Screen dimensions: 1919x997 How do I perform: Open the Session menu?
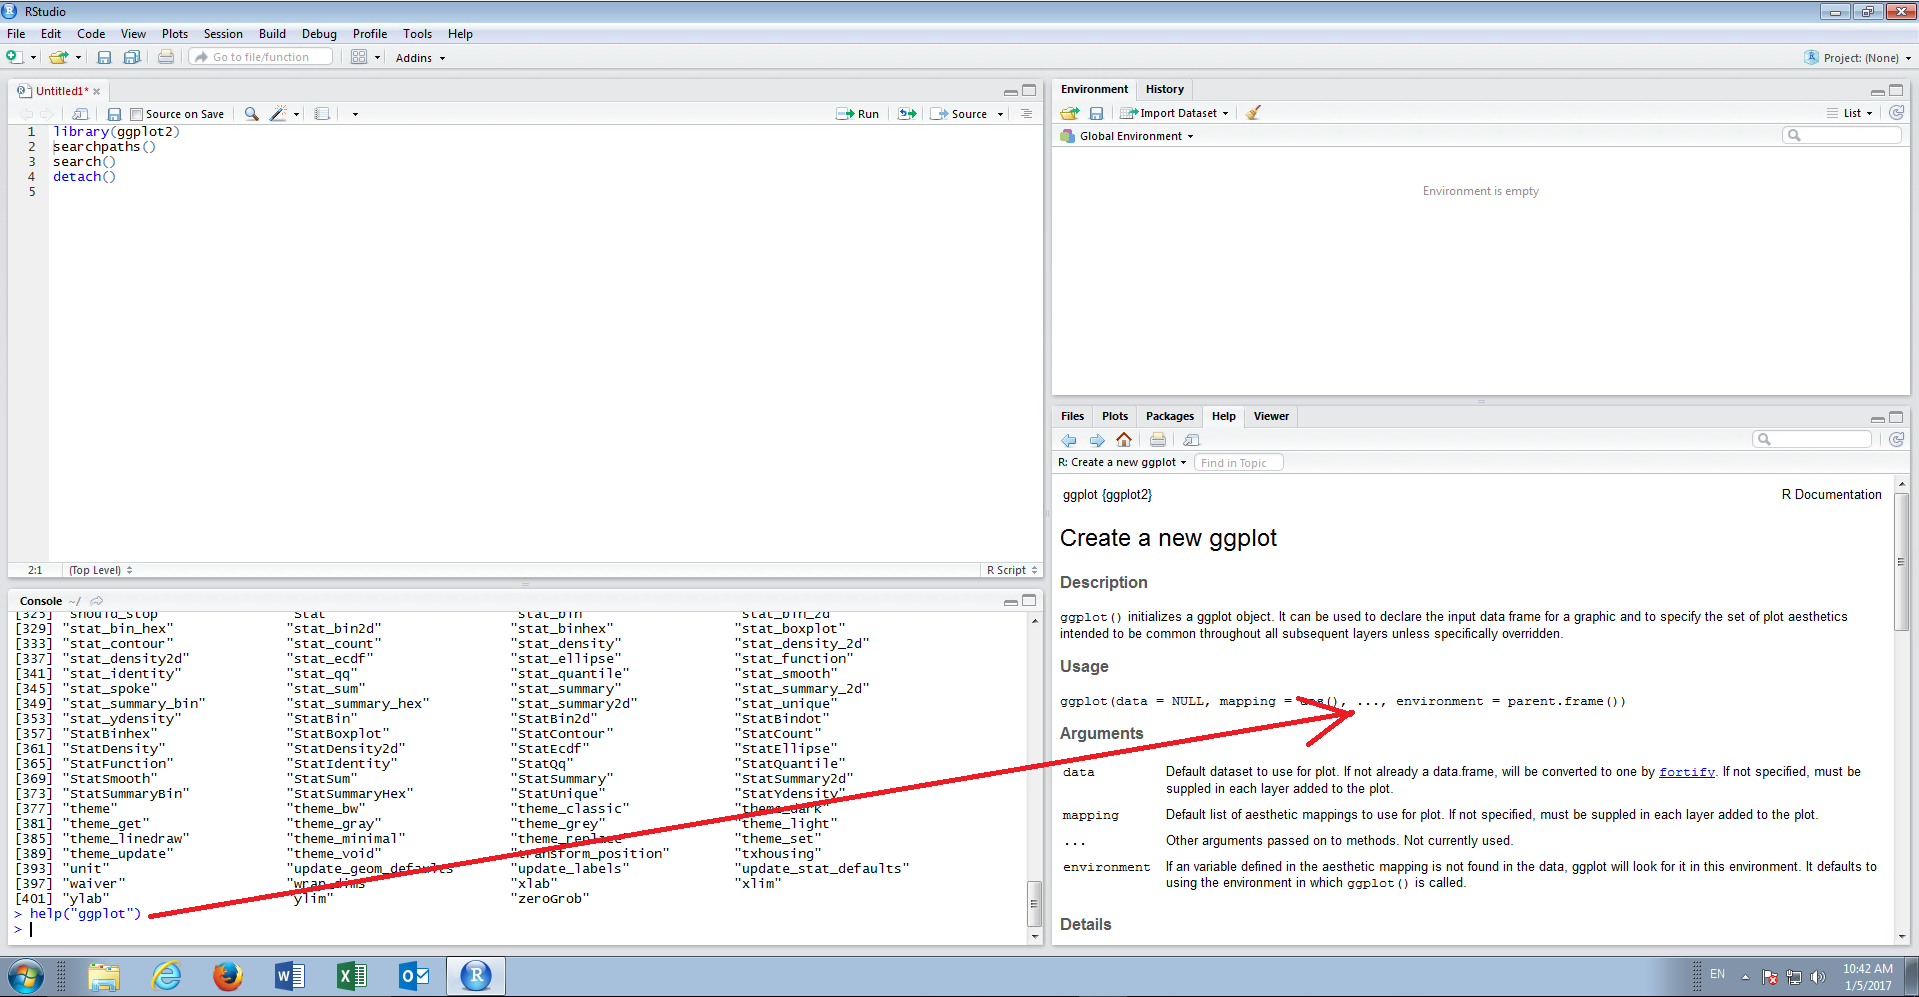[223, 34]
